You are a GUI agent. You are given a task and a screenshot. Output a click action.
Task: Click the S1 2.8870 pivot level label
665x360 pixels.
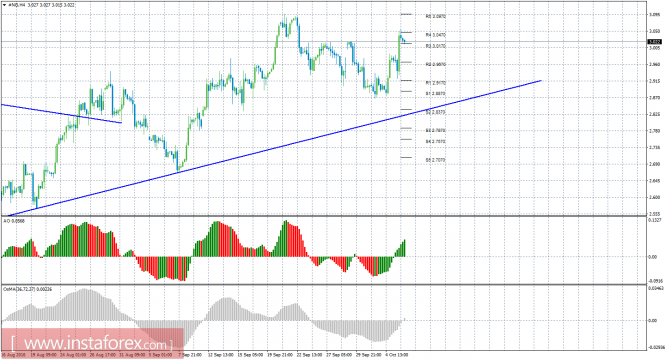(x=436, y=94)
